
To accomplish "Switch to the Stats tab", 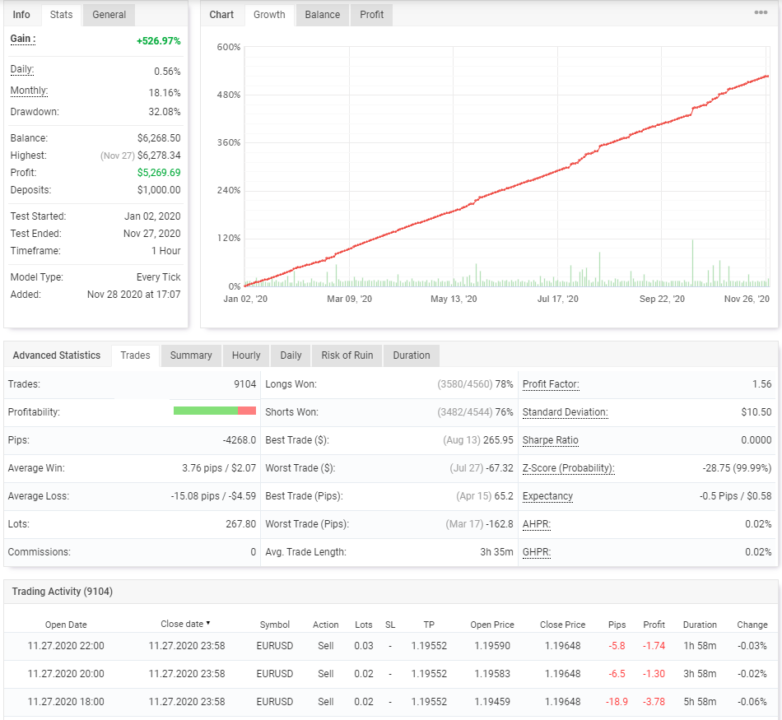I will point(61,15).
